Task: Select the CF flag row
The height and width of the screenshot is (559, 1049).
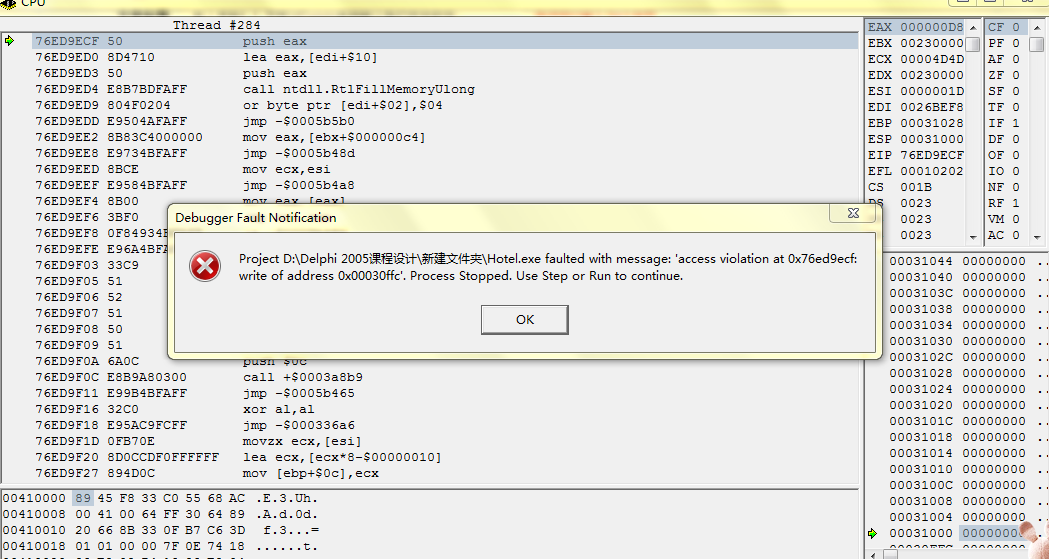Action: (1006, 27)
